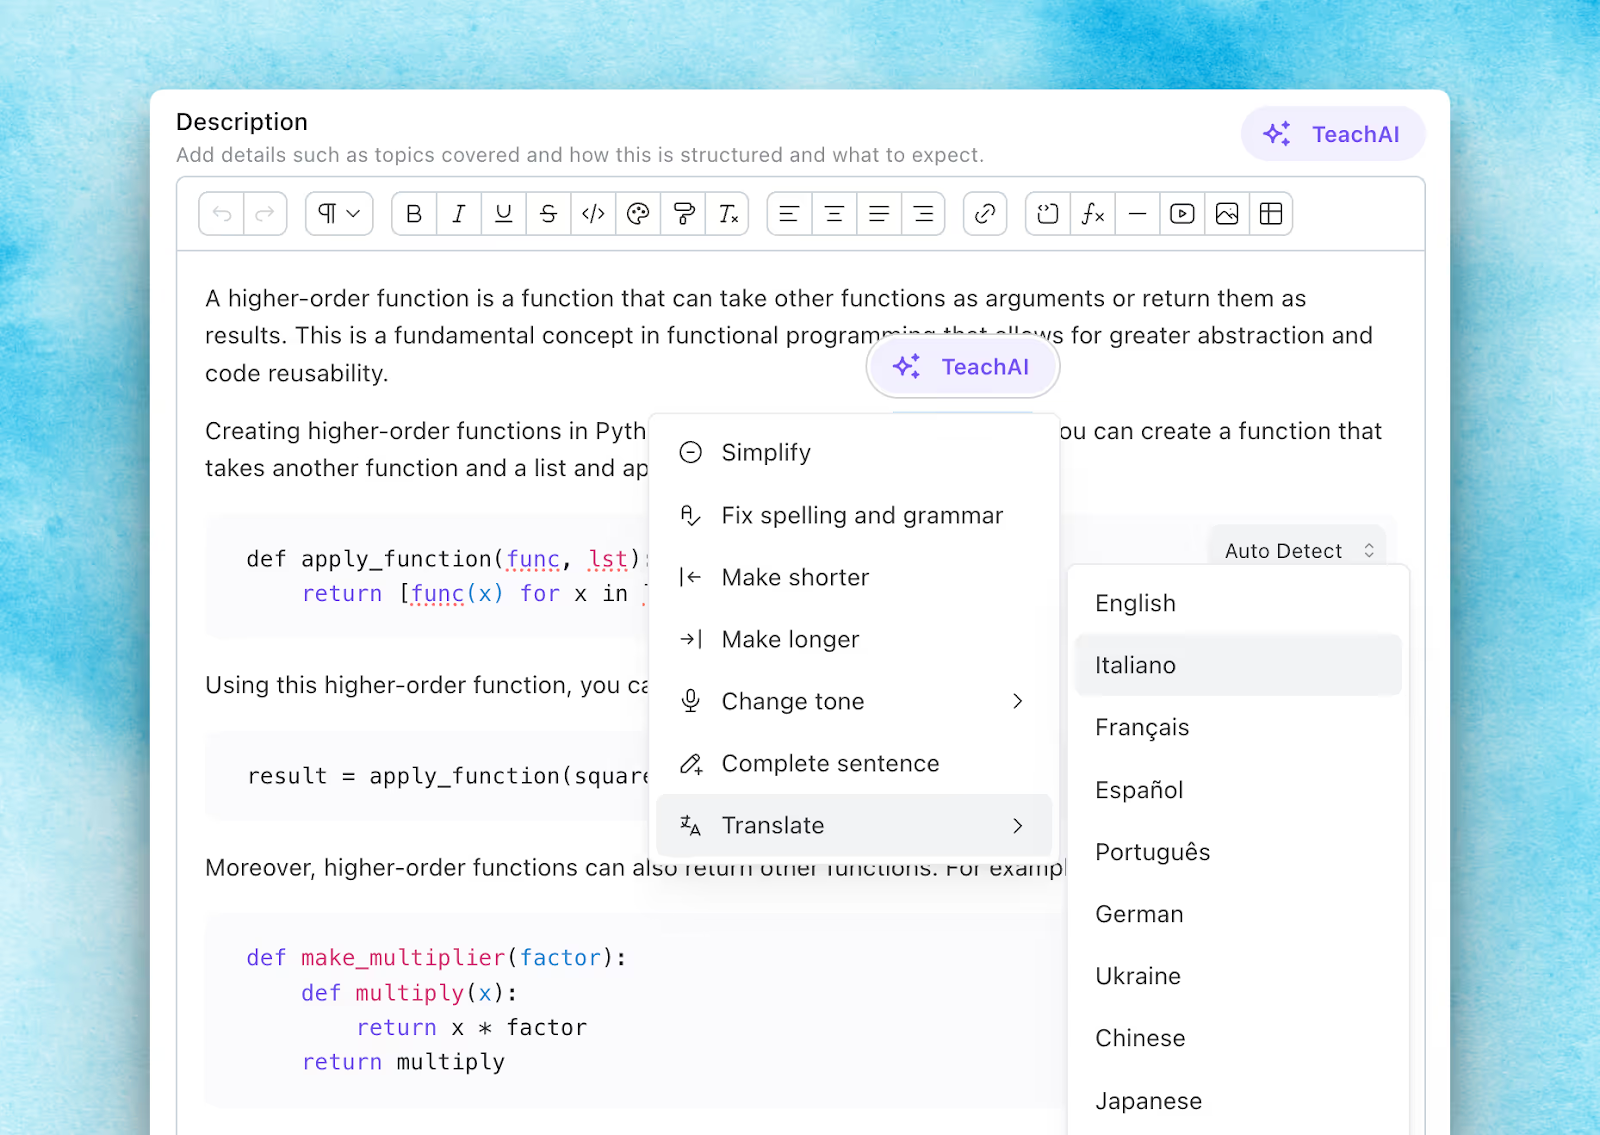Undo the last edit
Viewport: 1600px width, 1135px height.
(x=221, y=214)
